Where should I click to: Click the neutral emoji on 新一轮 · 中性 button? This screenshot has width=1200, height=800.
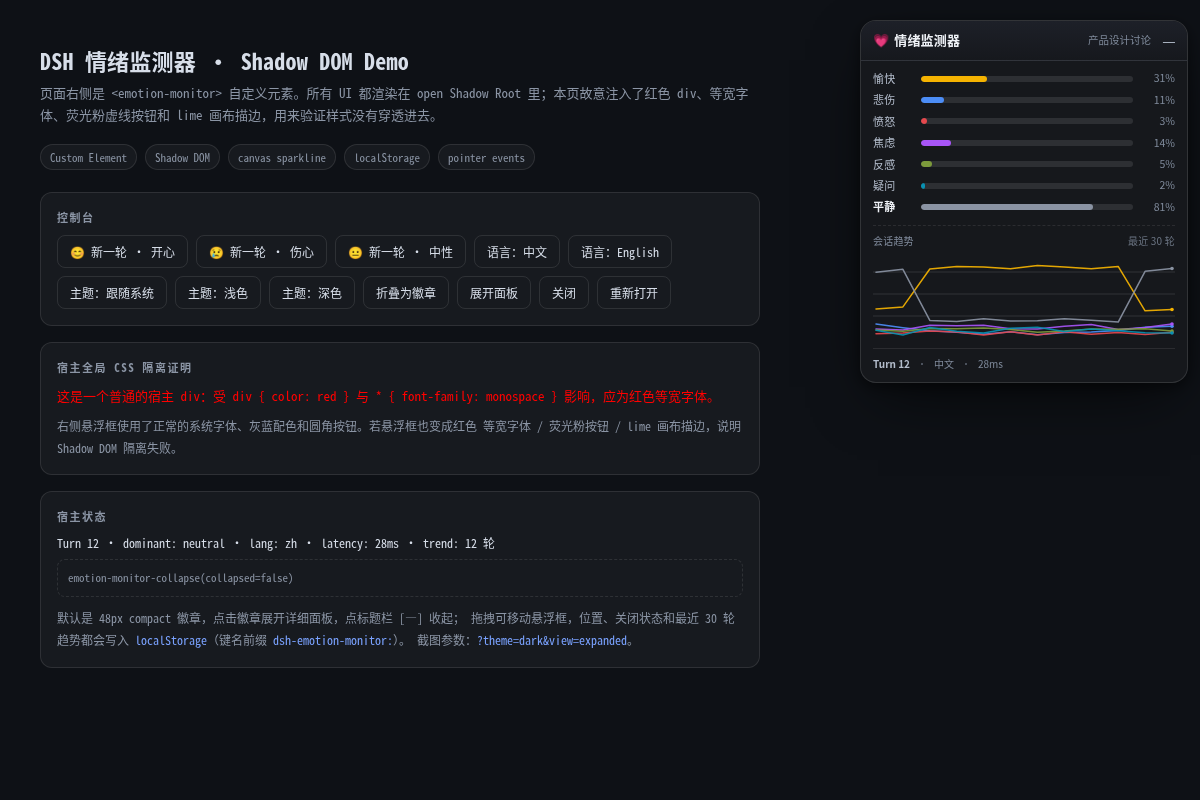click(x=355, y=253)
